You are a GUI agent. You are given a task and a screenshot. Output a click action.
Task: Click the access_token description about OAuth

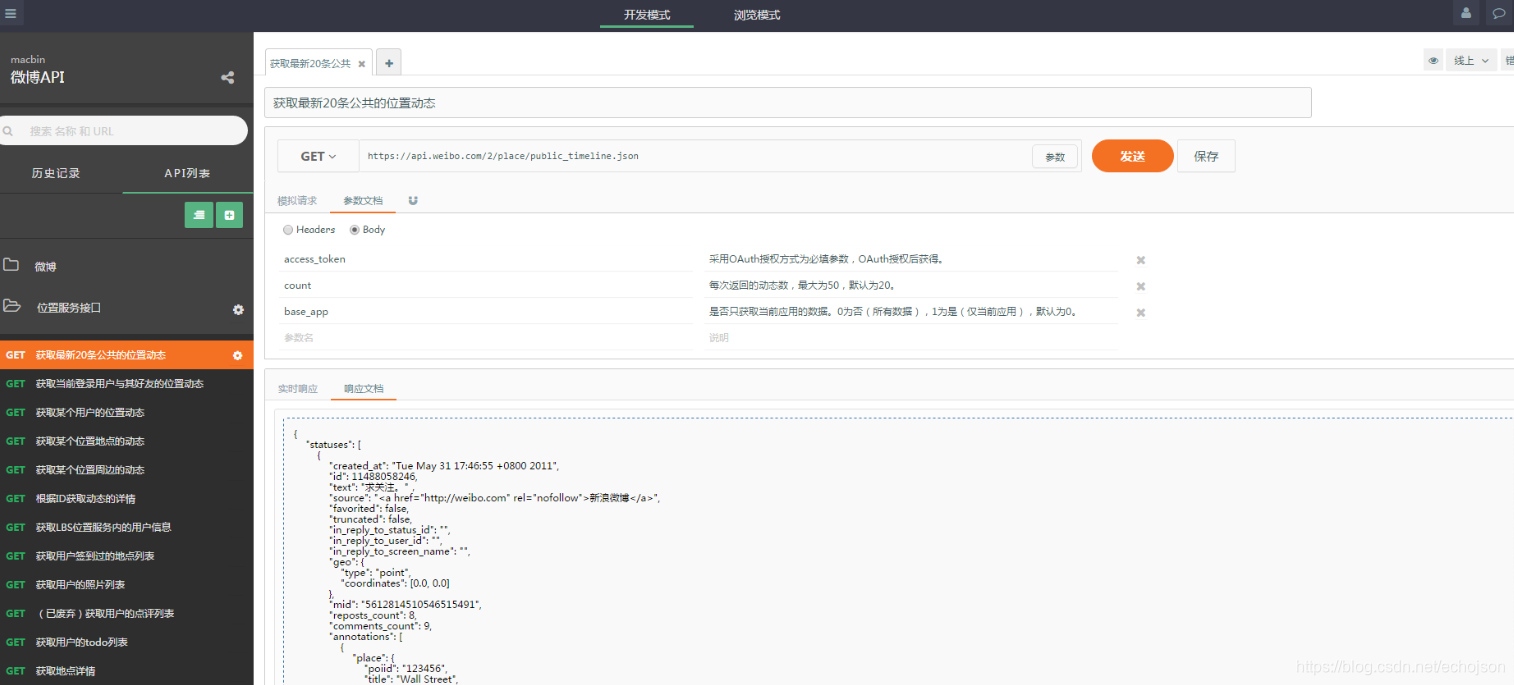coord(827,259)
